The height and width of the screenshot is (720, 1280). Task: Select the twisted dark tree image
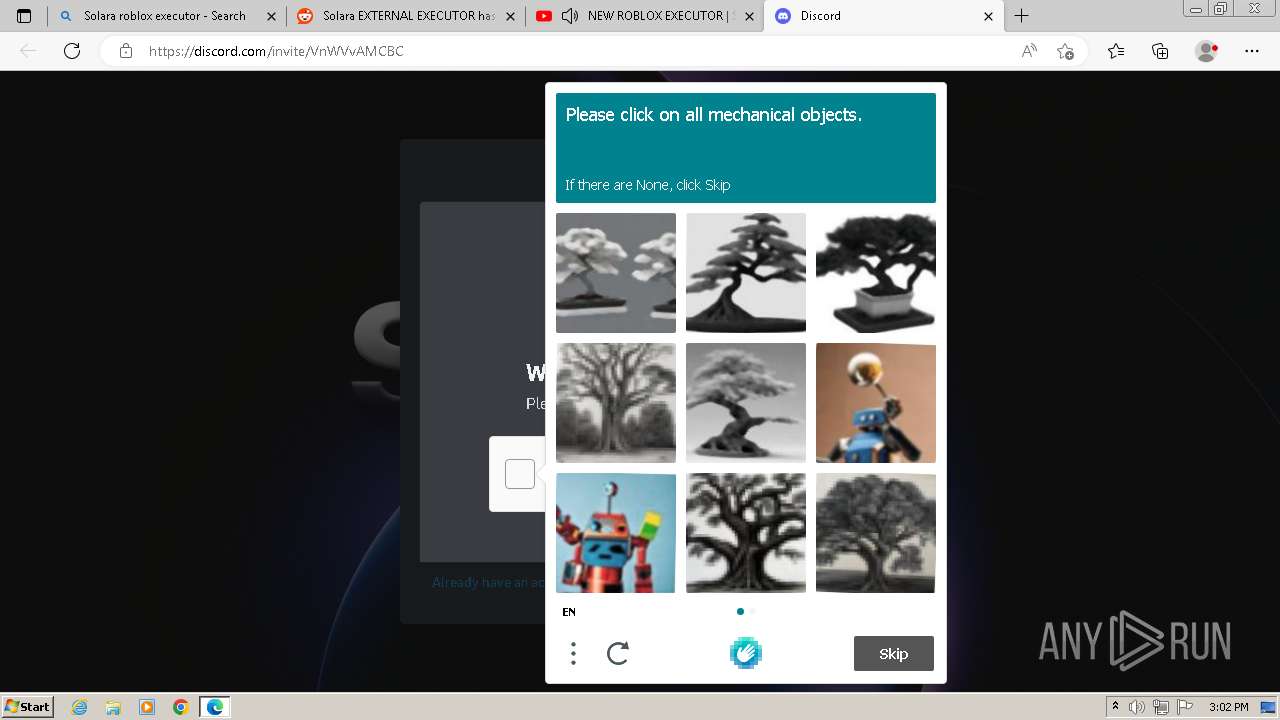[x=746, y=533]
